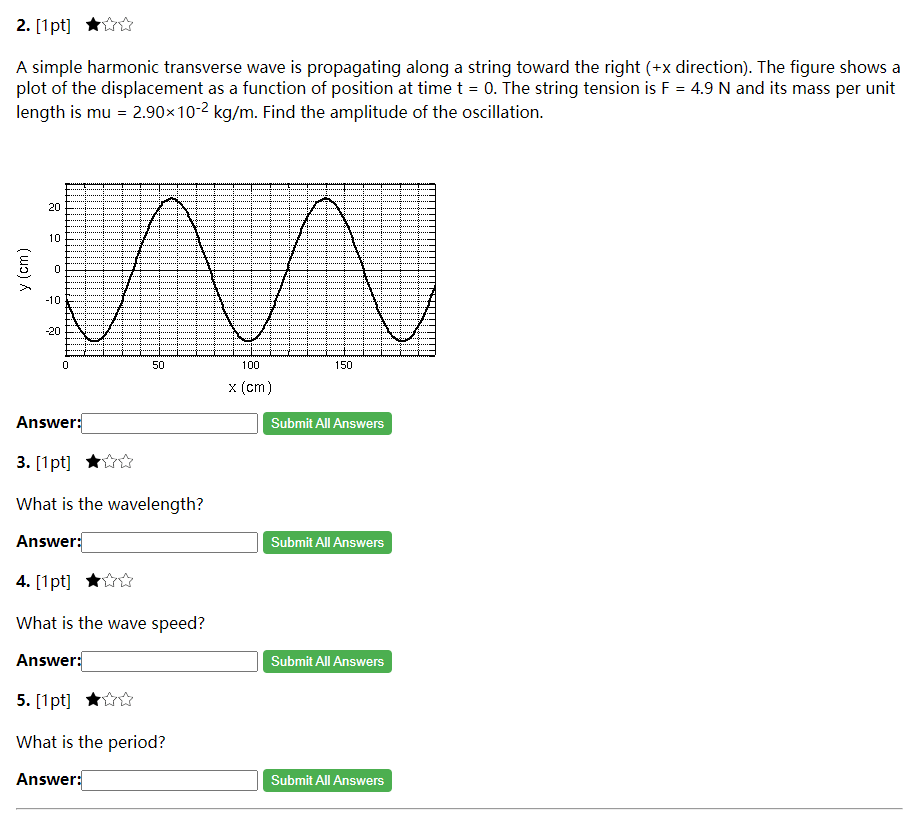Click the answer field for the wave speed question

click(168, 661)
